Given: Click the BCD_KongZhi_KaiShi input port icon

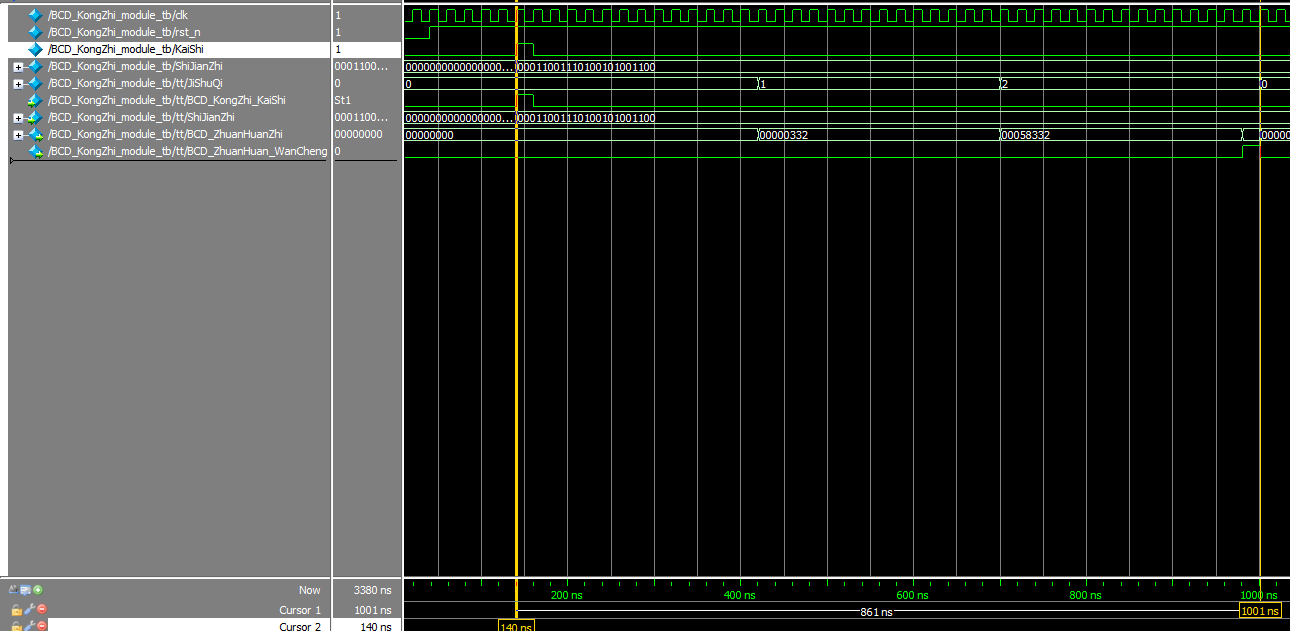Looking at the screenshot, I should tap(35, 100).
